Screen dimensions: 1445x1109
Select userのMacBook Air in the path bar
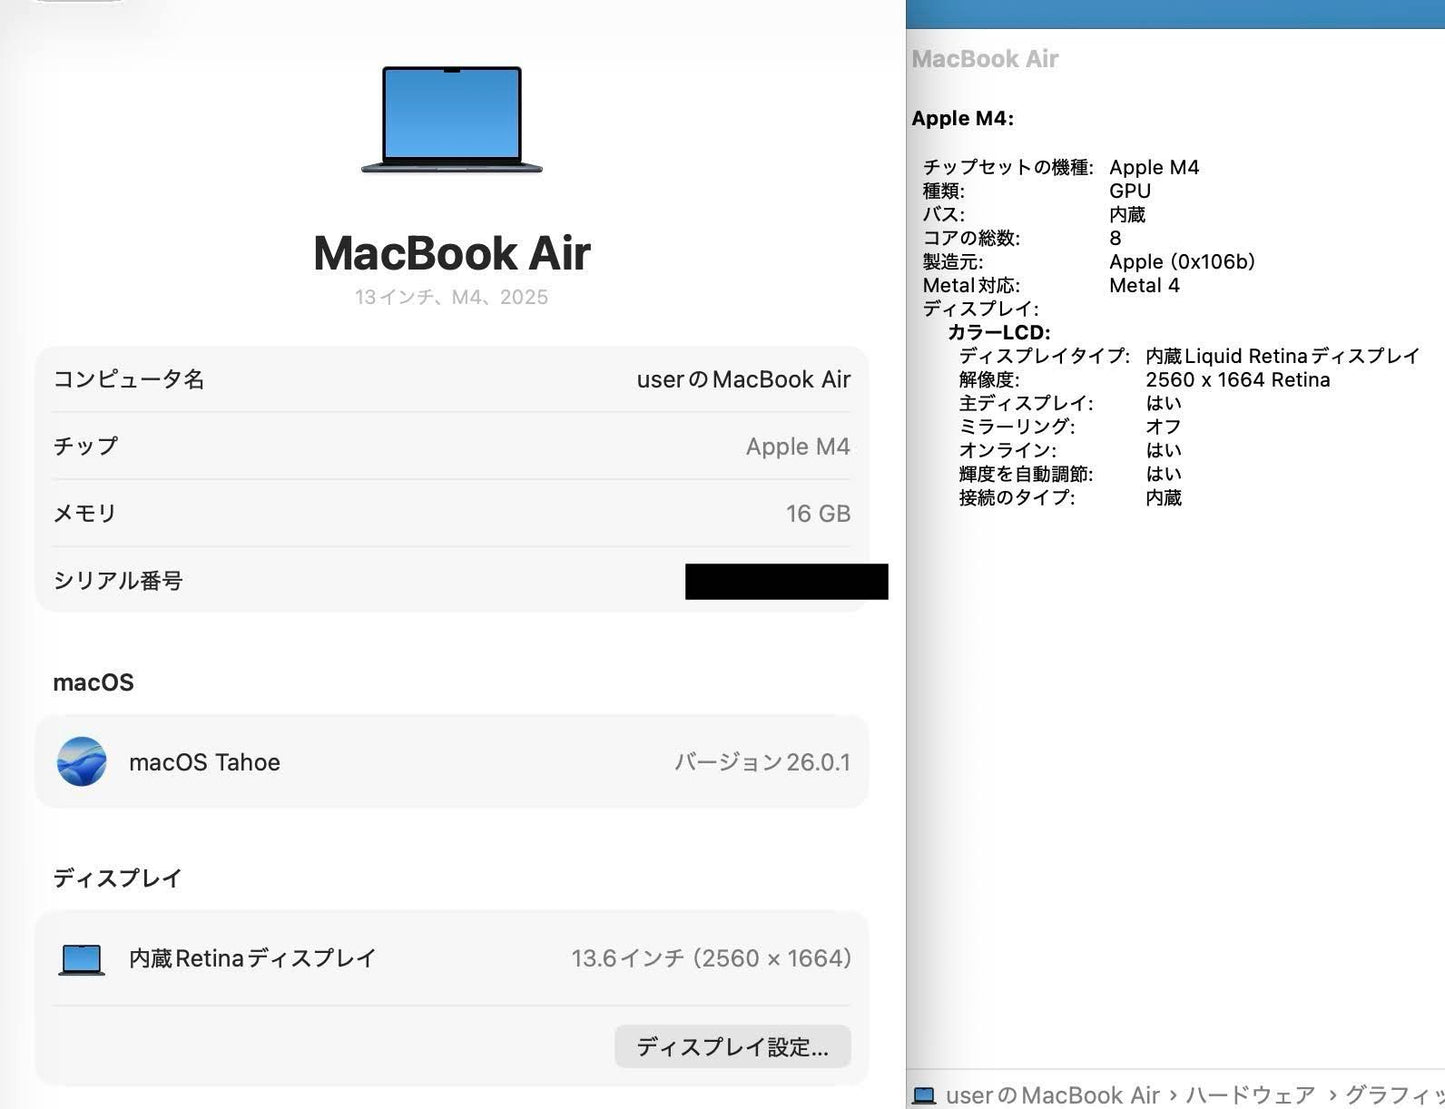[1052, 1096]
